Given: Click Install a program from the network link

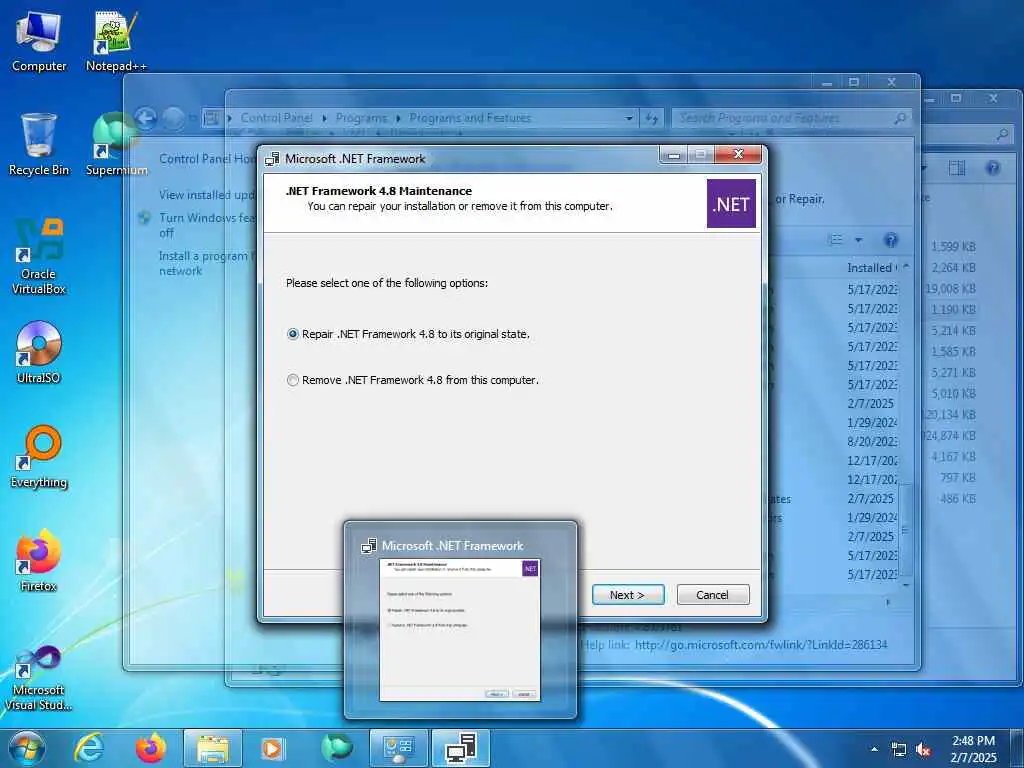Looking at the screenshot, I should click(x=204, y=263).
